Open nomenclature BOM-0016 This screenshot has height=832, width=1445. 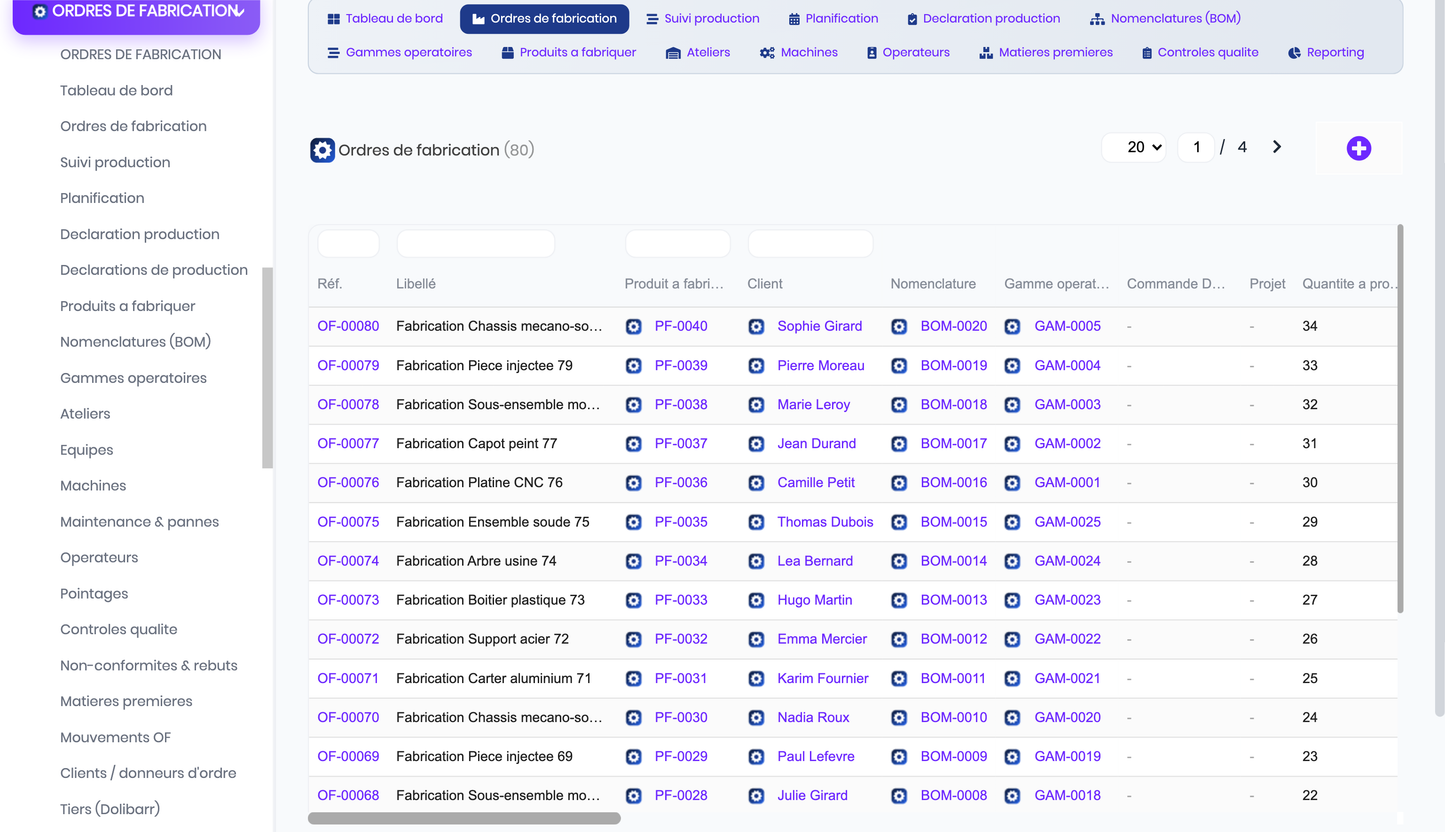(954, 483)
